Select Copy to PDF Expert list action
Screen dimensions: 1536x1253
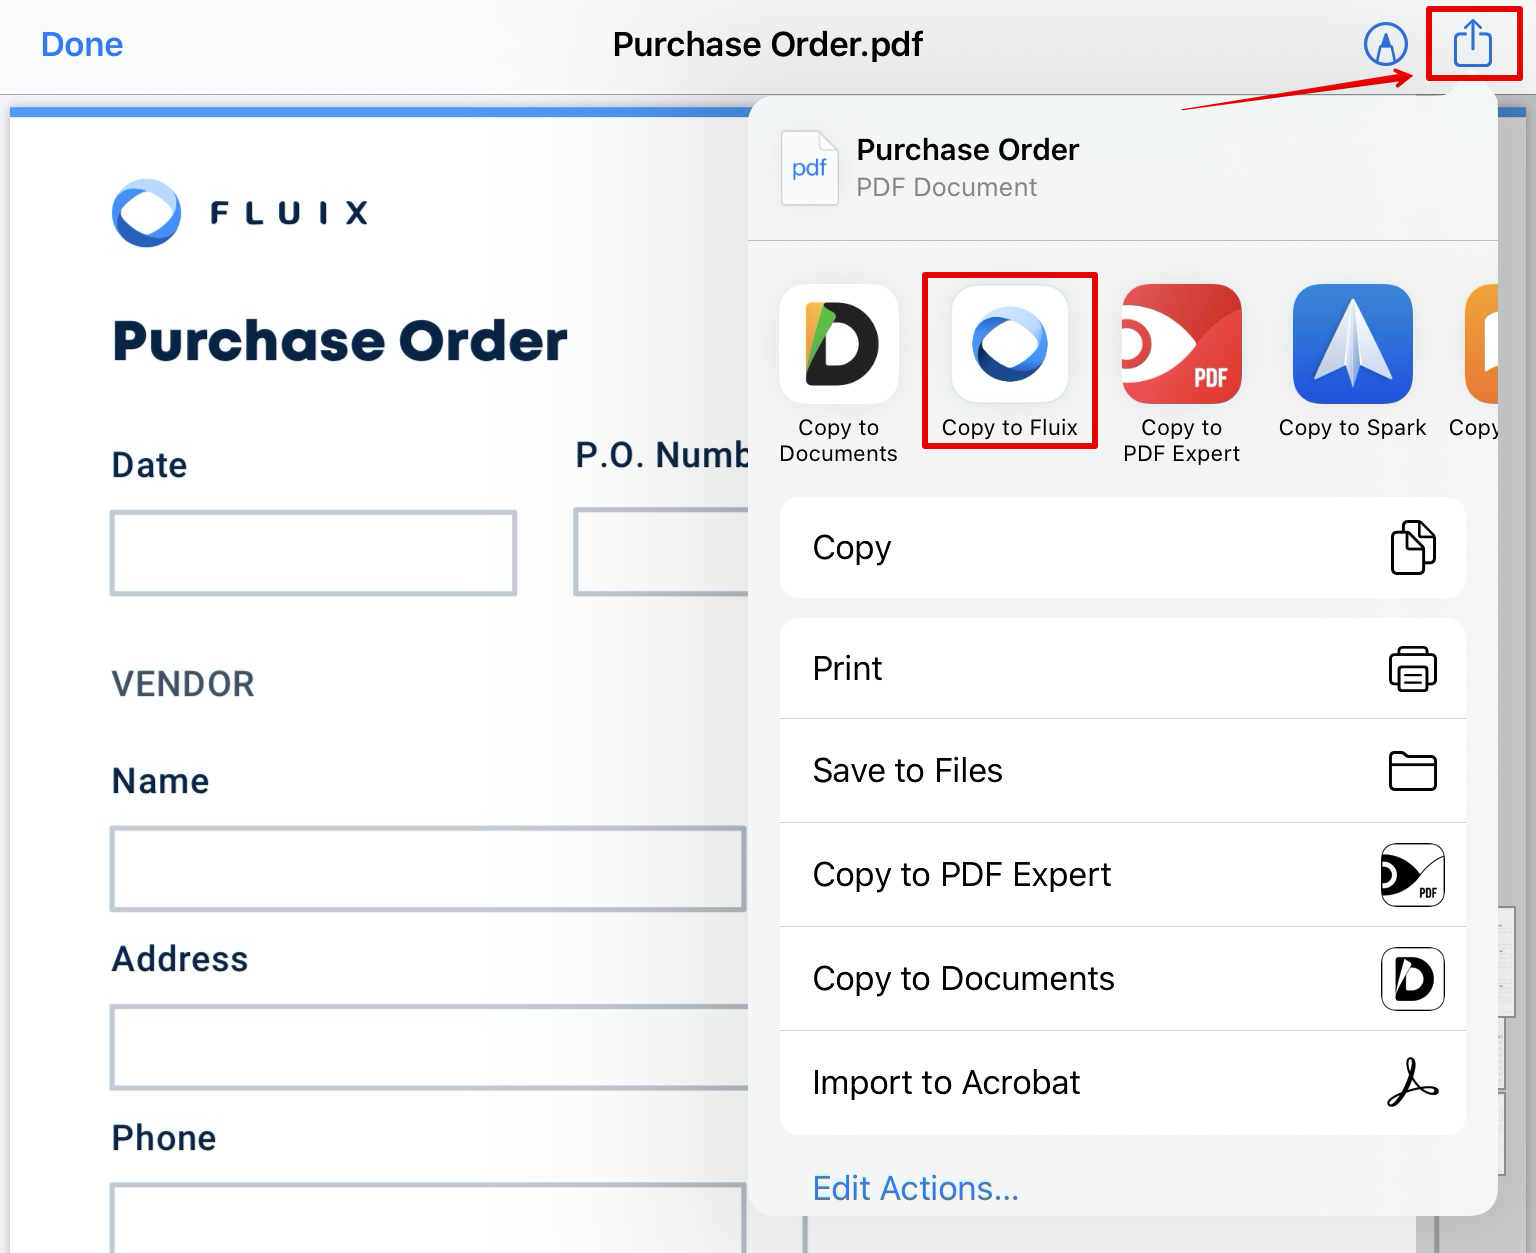[x=1122, y=875]
